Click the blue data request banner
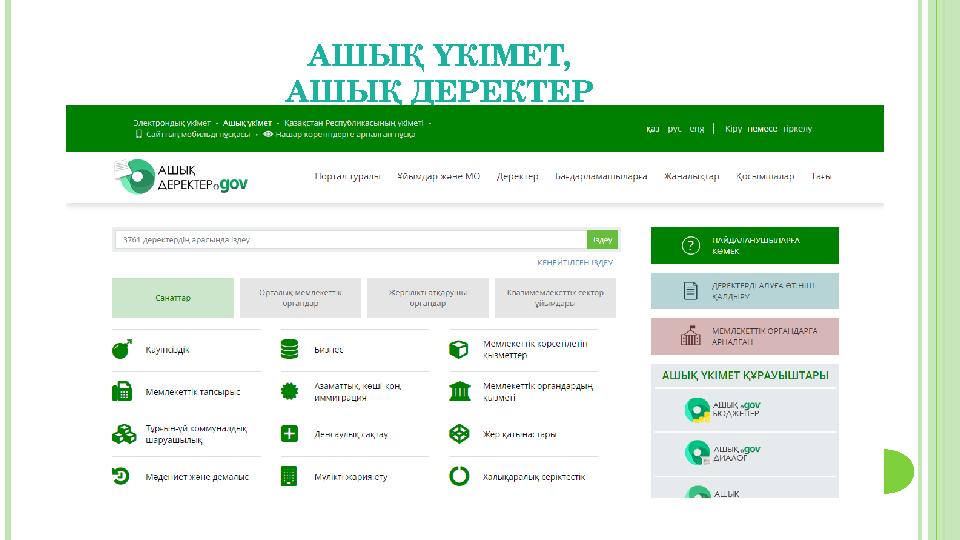This screenshot has height=540, width=960. tap(744, 291)
